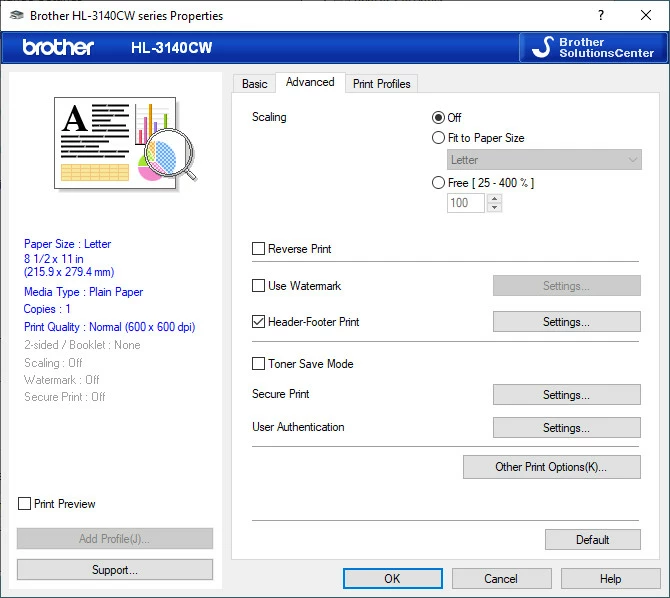
Task: Click the brother logo in banner
Action: [58, 47]
